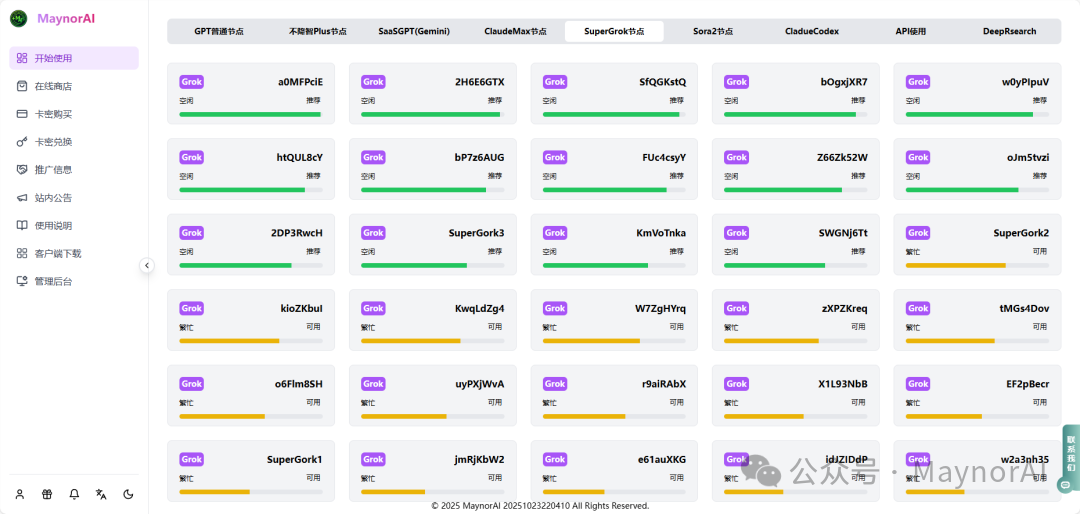Click the language translate icon
1080x514 pixels.
coord(101,494)
